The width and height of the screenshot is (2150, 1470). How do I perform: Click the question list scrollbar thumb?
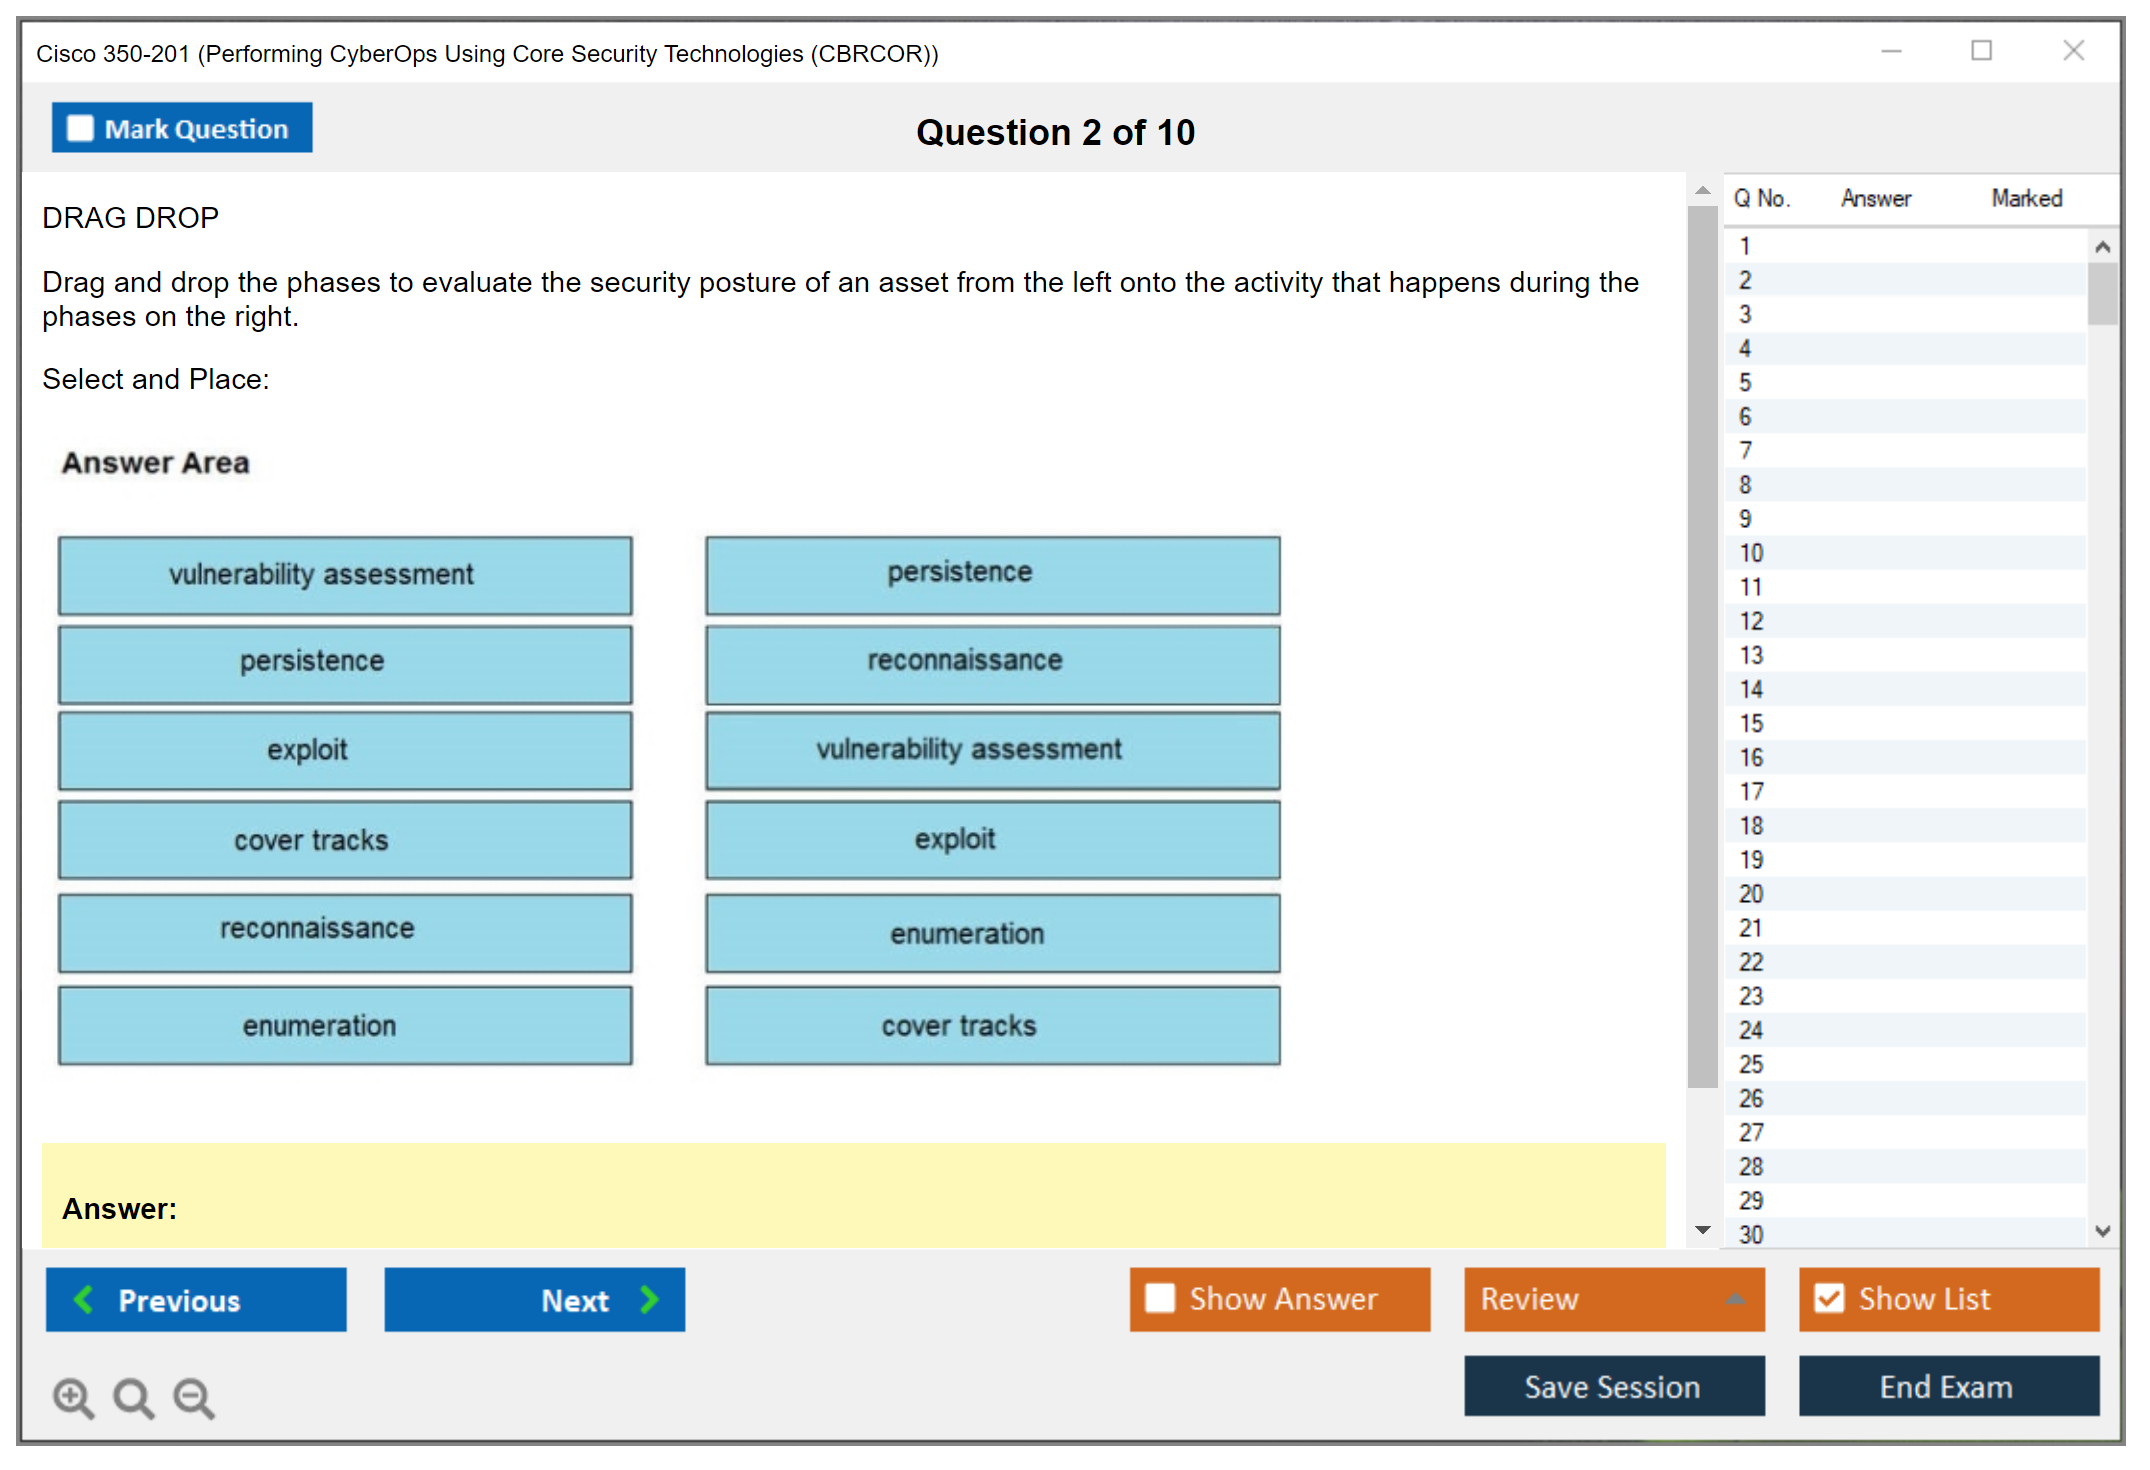tap(2102, 293)
